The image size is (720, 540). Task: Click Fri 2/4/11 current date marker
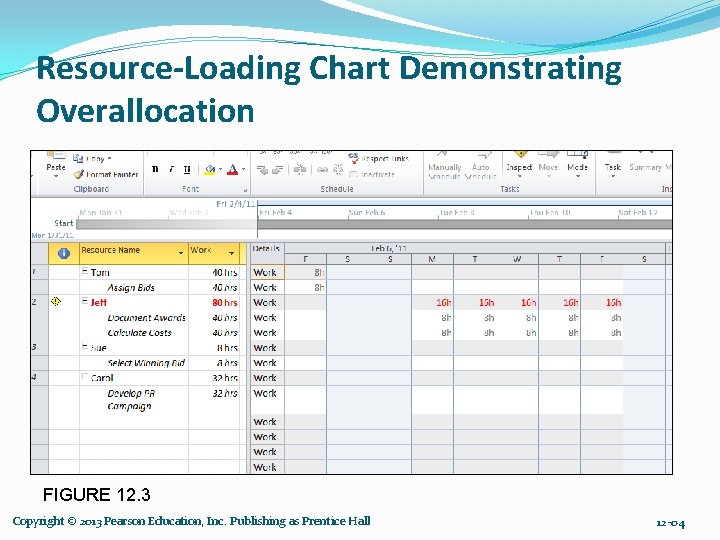pos(236,204)
